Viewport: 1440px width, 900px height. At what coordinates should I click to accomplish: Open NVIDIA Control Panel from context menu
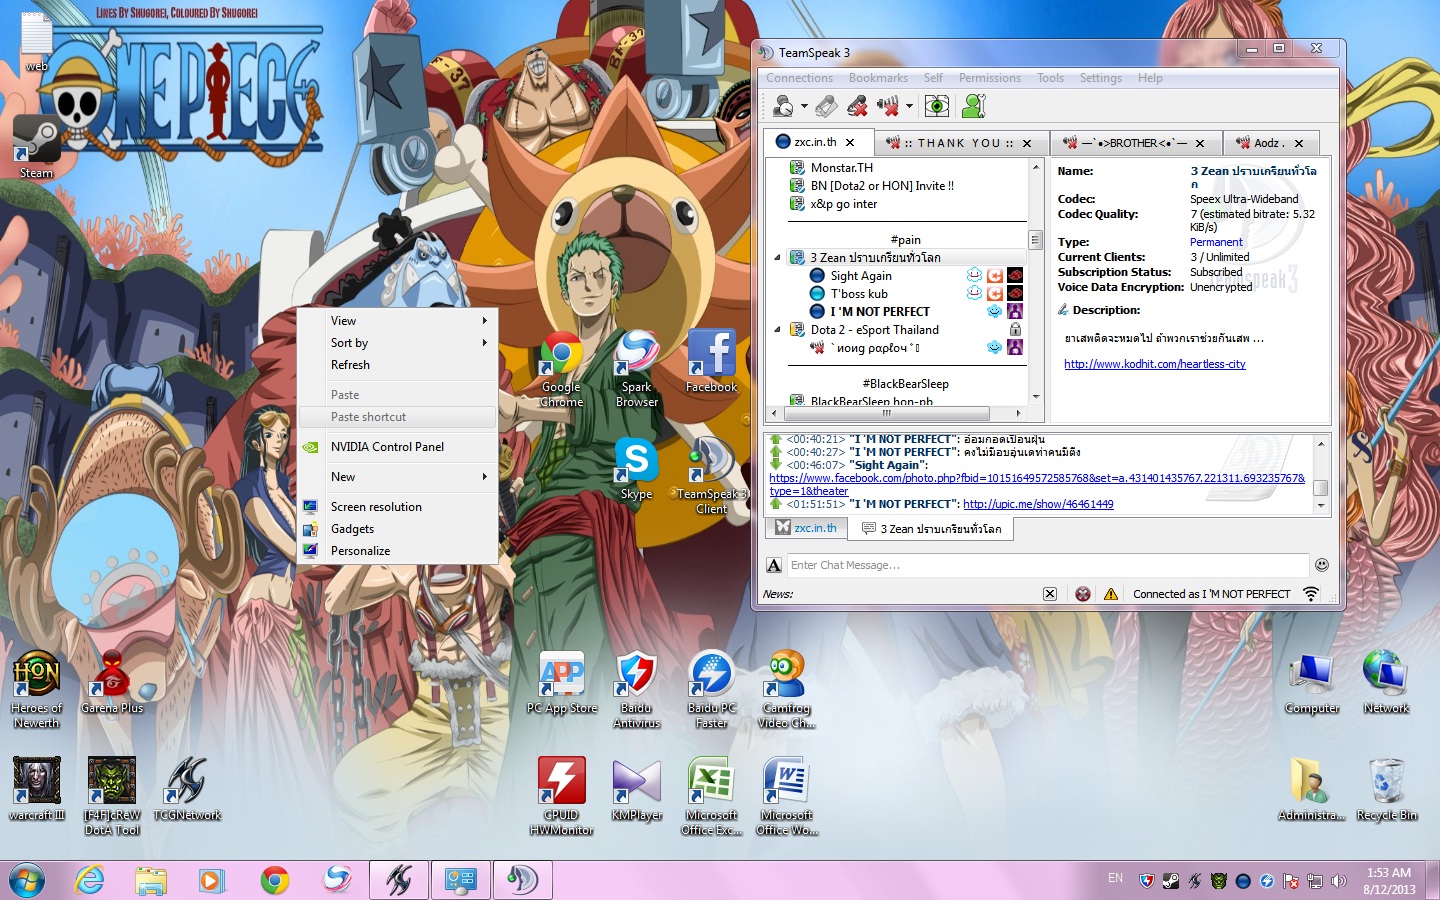(398, 447)
